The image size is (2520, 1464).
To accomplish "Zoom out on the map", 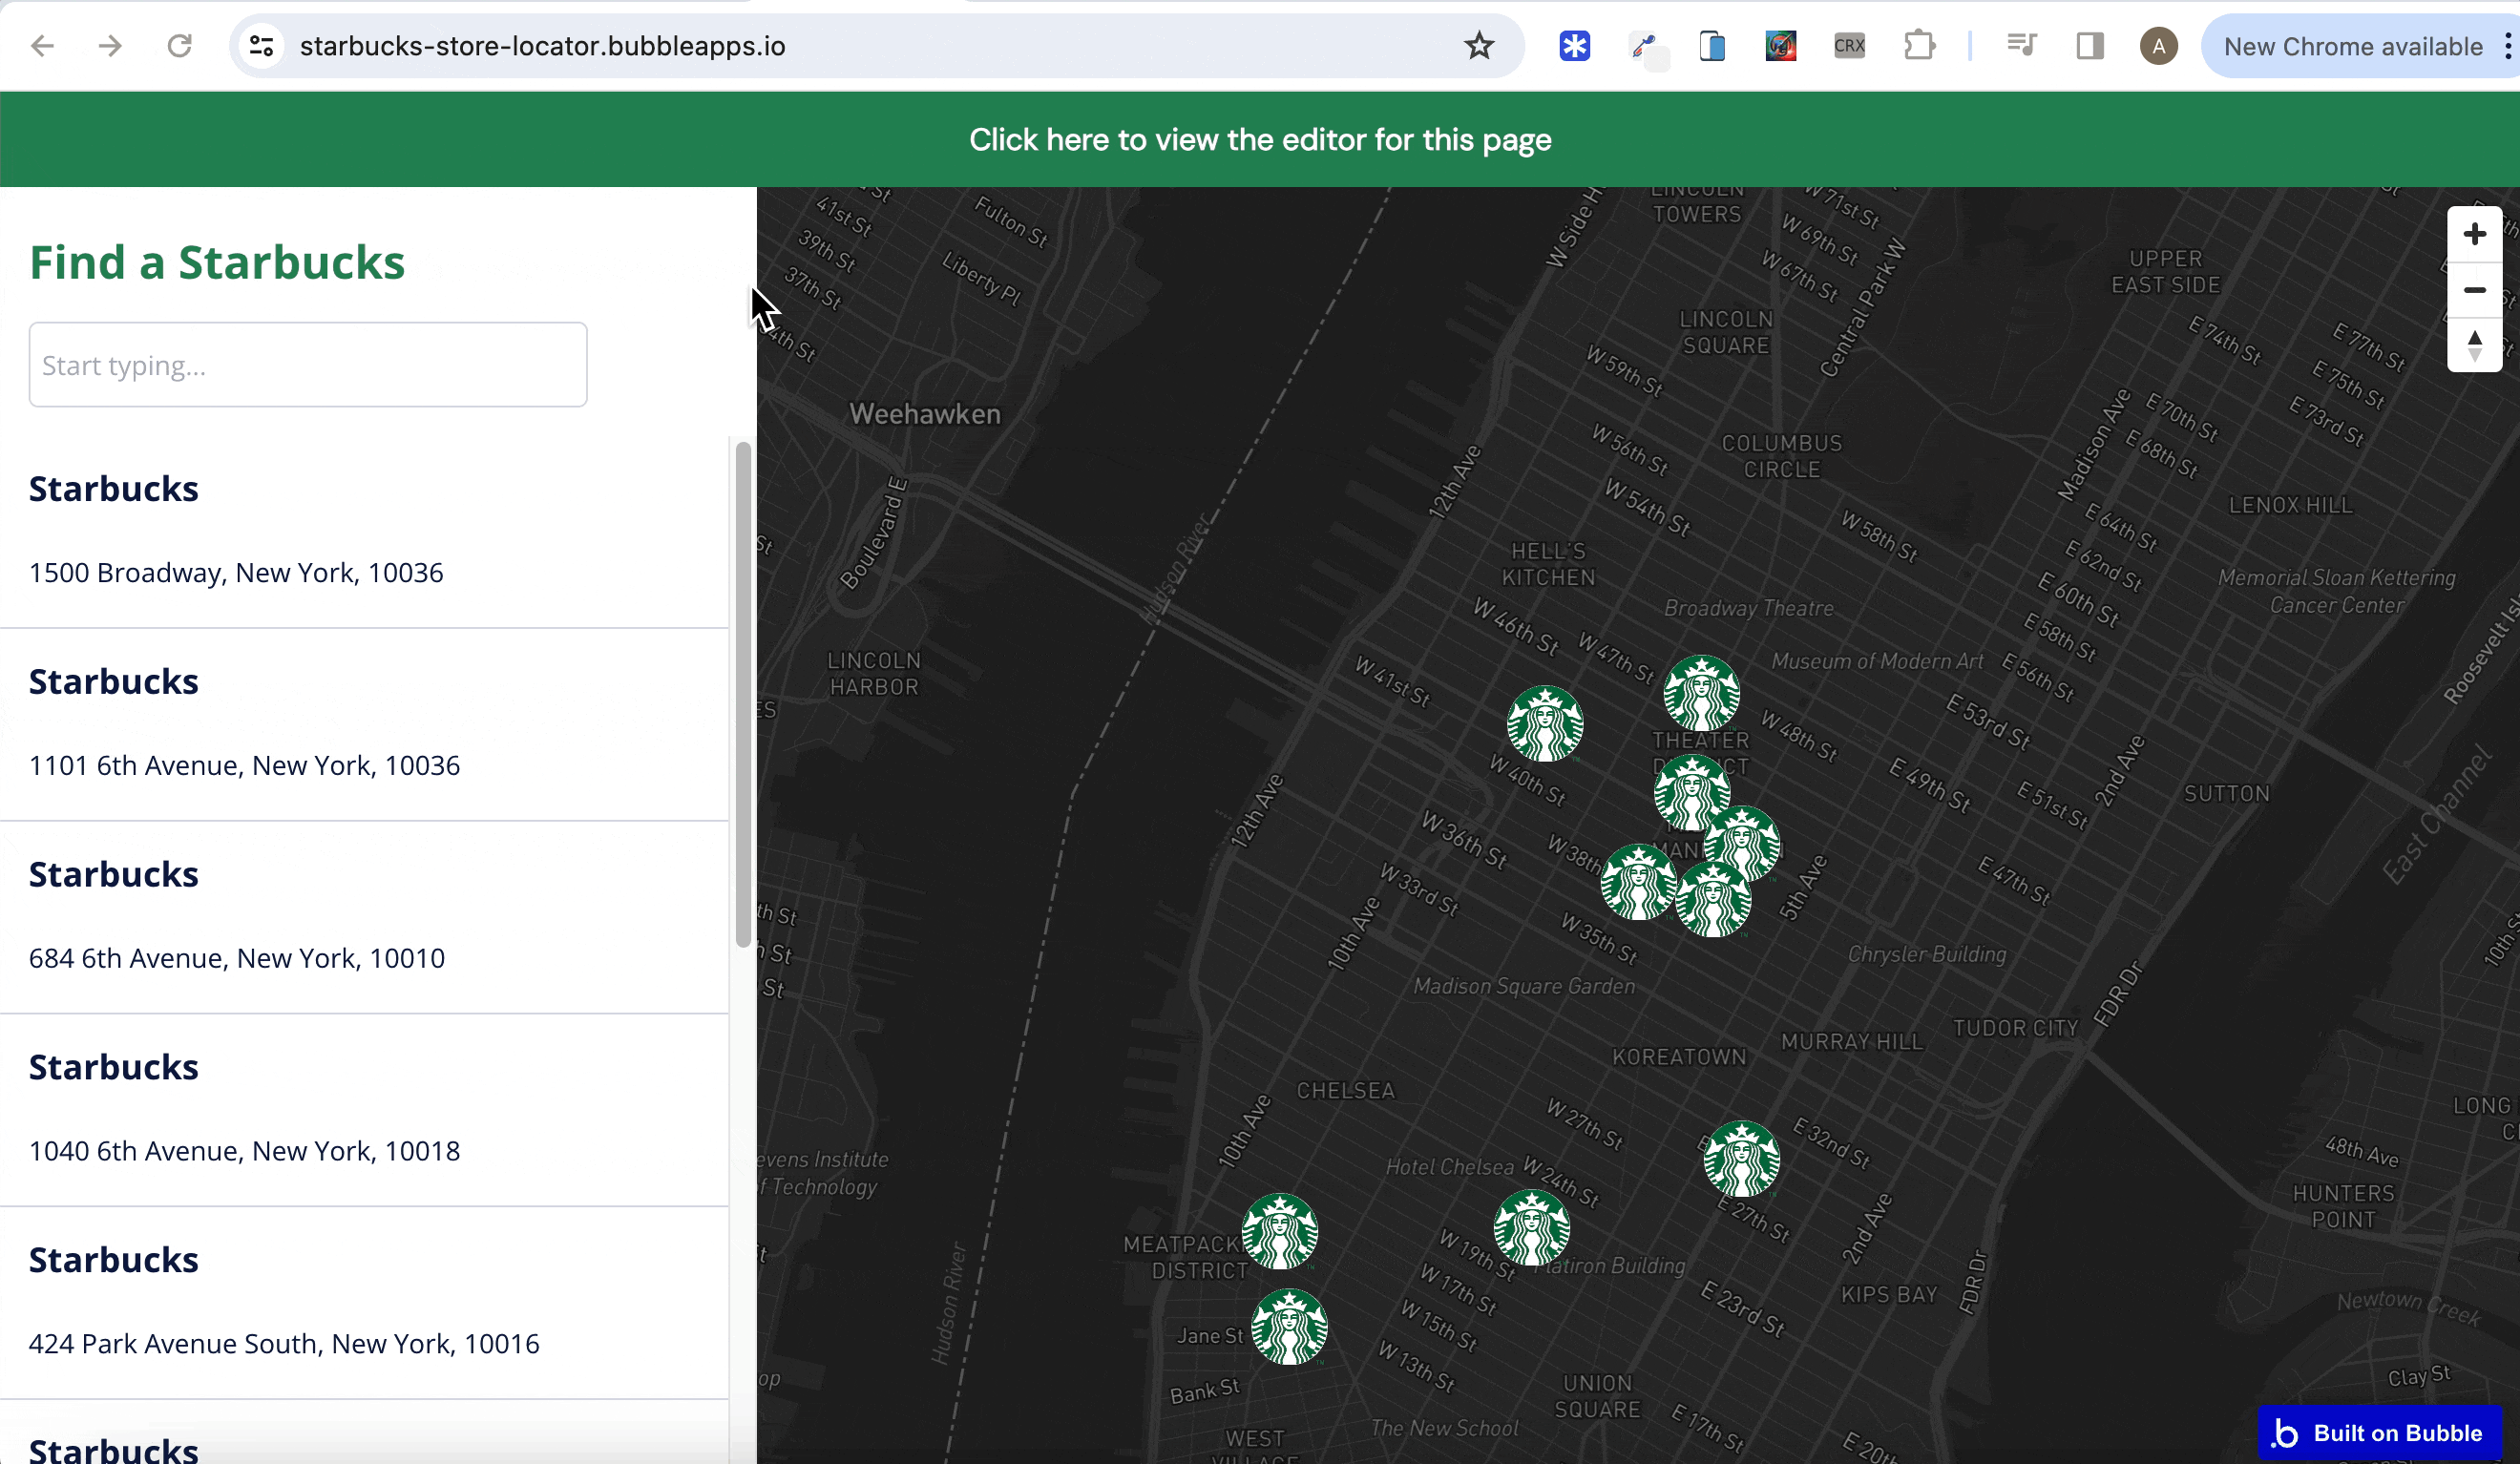I will [x=2474, y=290].
